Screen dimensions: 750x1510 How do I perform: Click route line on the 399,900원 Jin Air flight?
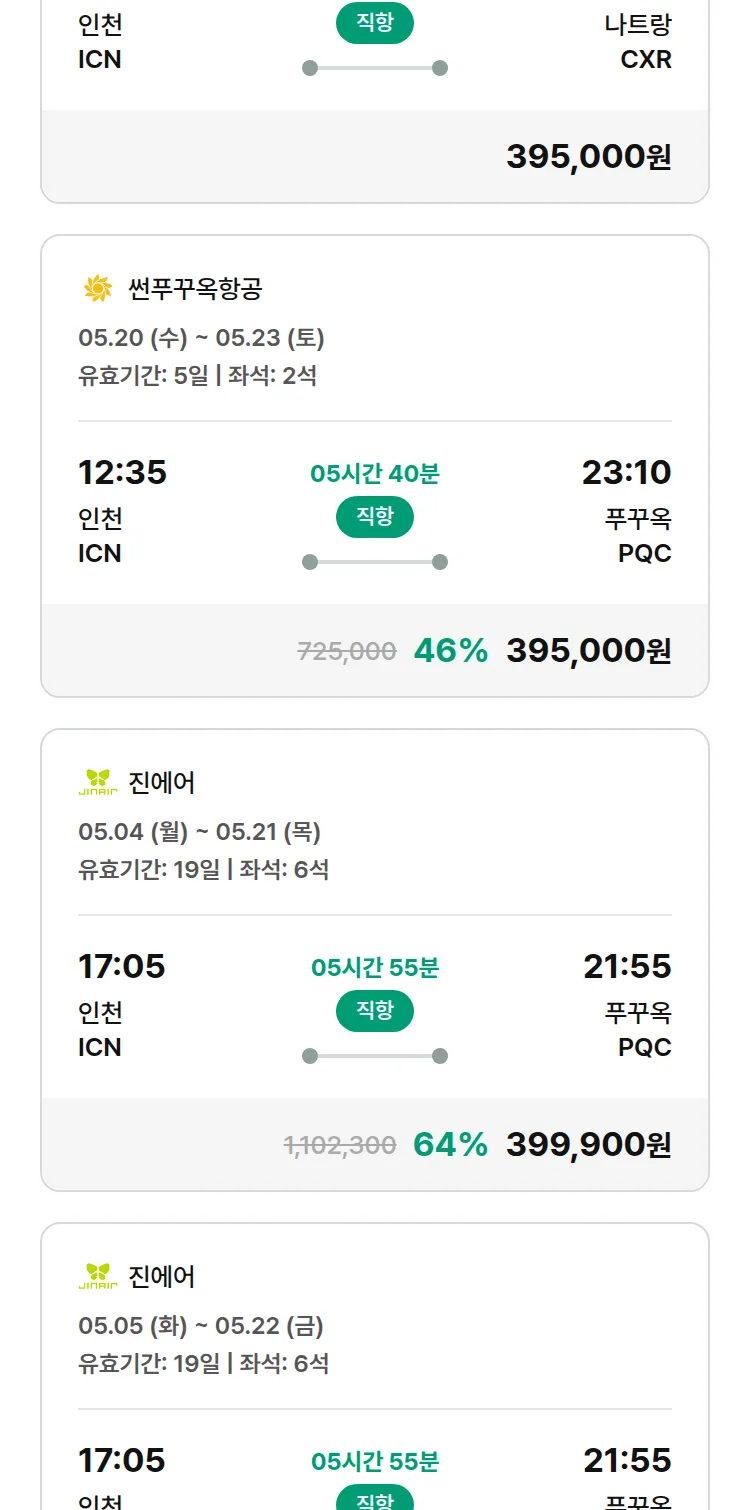pyautogui.click(x=375, y=1056)
